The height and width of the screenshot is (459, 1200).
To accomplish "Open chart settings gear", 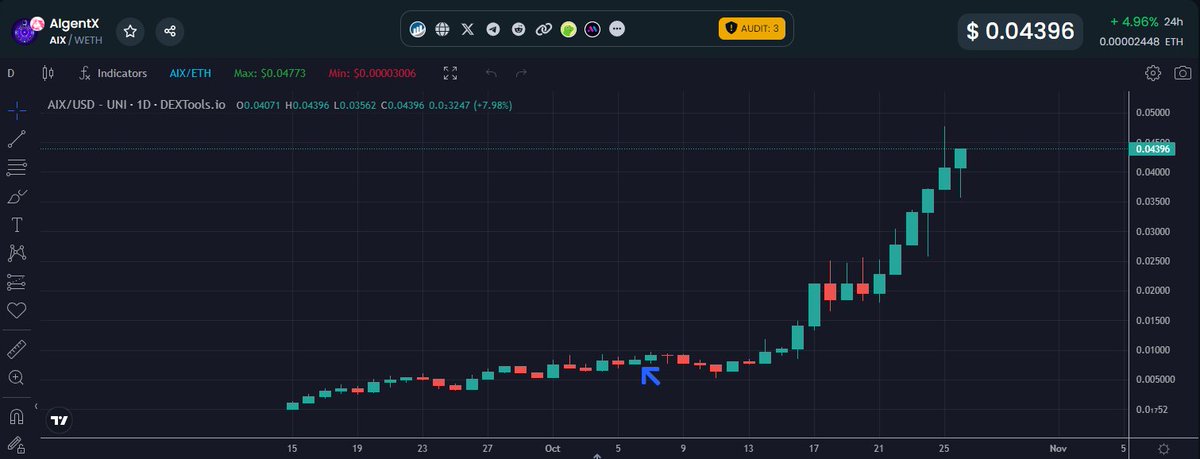I will tap(1153, 73).
